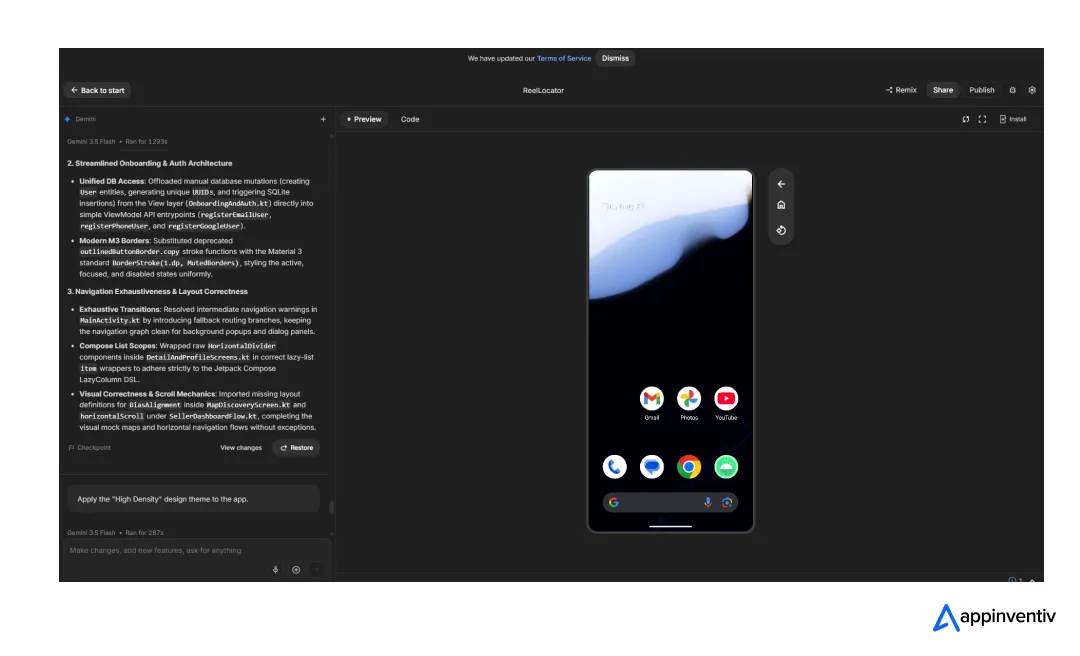Tap the Google voice search microphone

[707, 502]
